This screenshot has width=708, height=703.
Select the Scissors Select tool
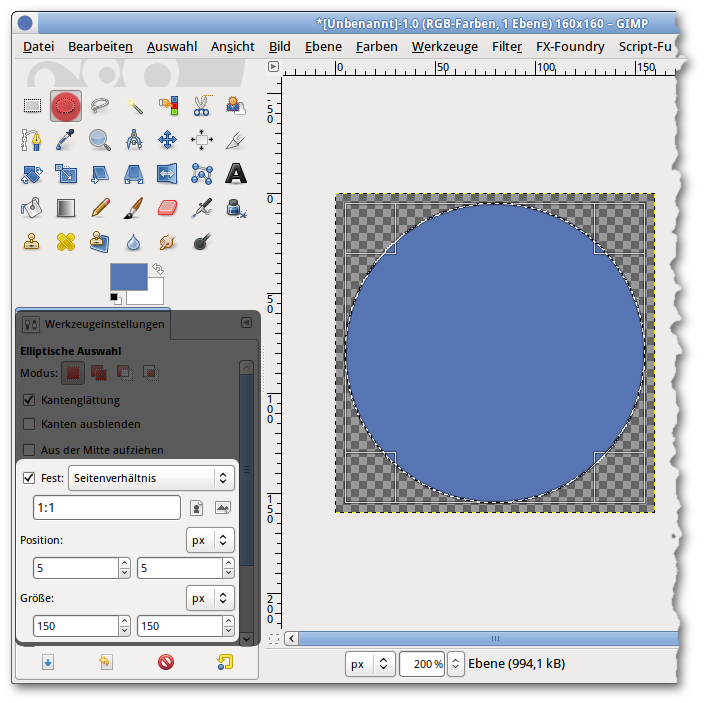pos(202,106)
